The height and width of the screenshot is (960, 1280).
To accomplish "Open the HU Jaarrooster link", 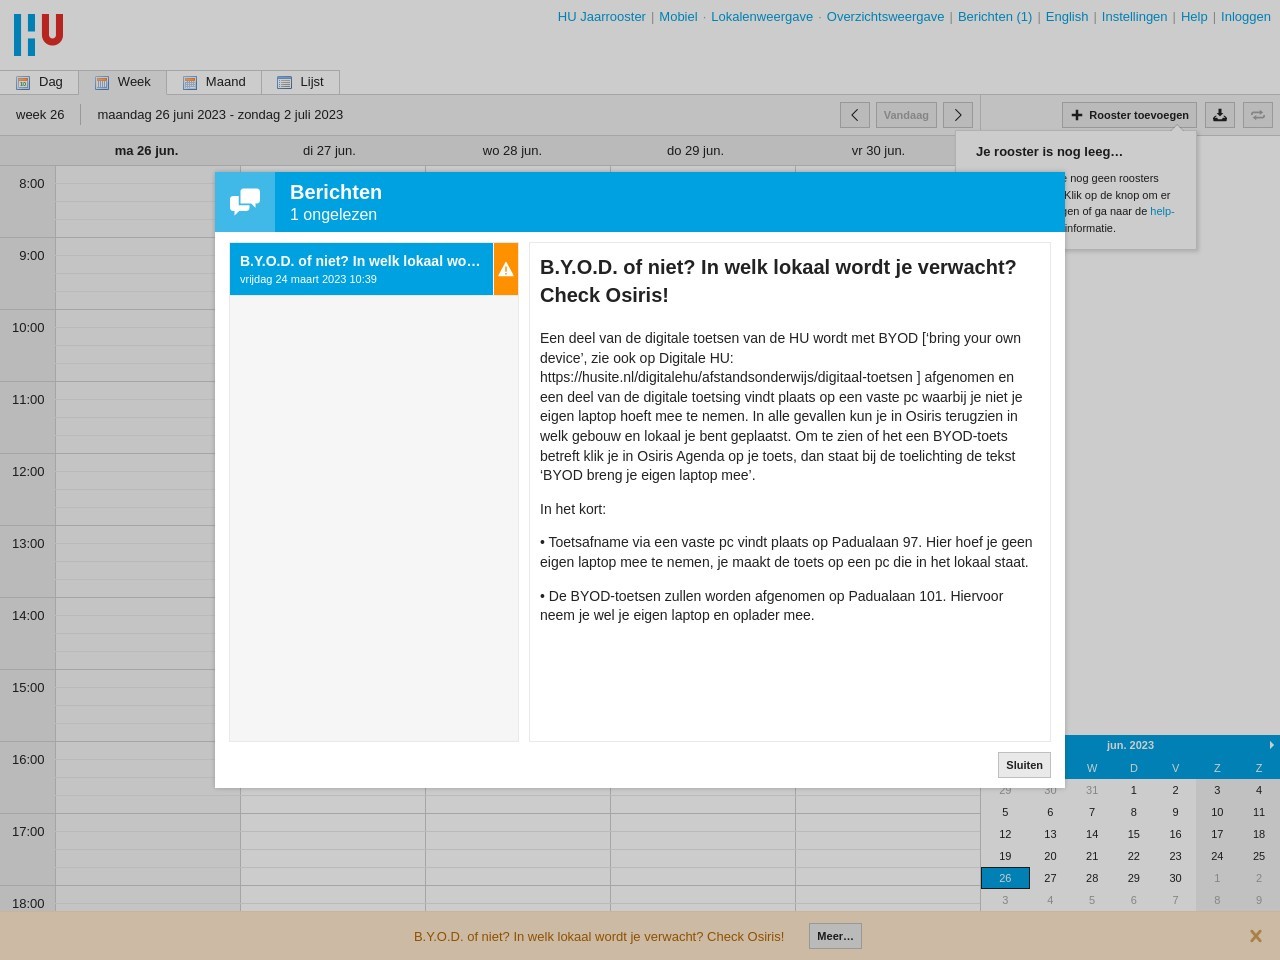I will [601, 17].
